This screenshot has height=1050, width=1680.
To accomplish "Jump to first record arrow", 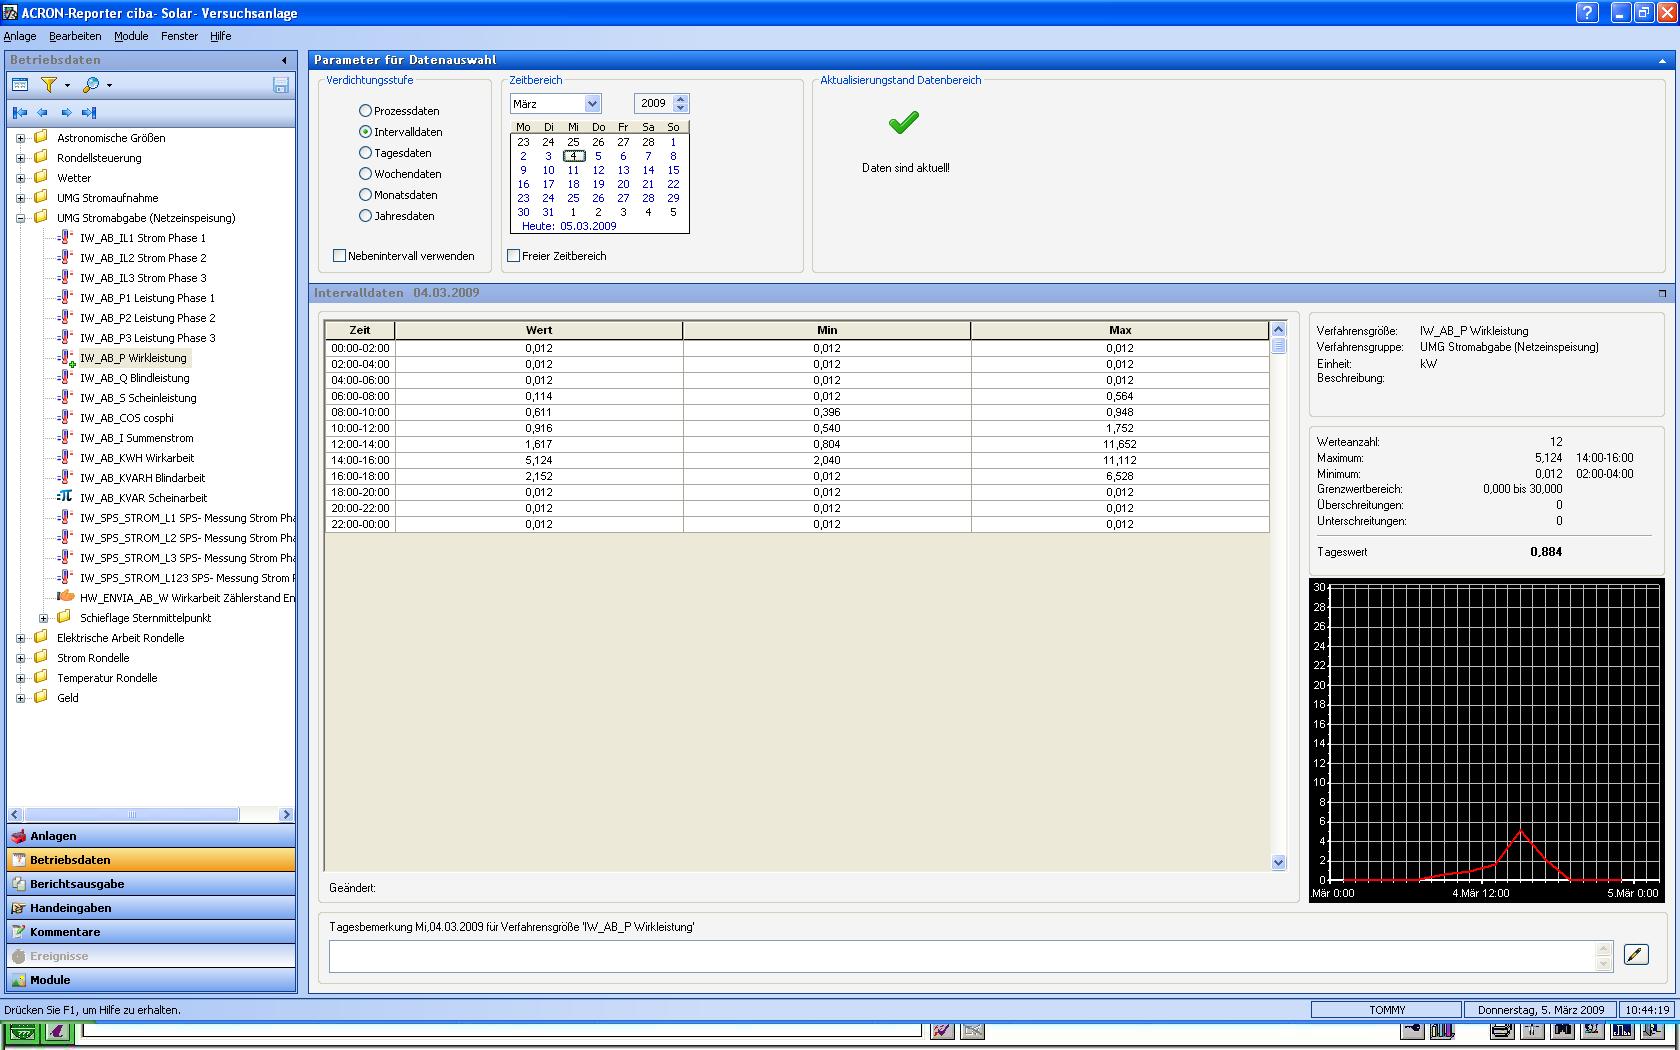I will click(20, 113).
